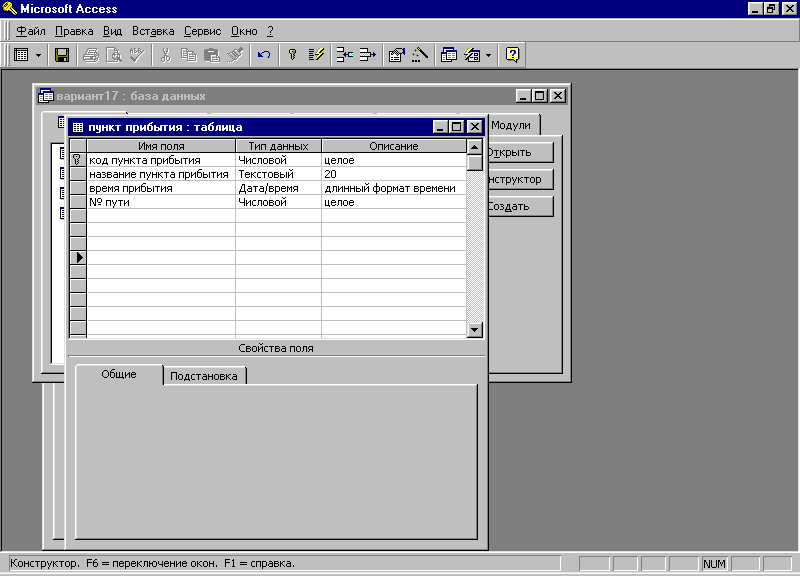Open the Файл menu

pos(31,31)
